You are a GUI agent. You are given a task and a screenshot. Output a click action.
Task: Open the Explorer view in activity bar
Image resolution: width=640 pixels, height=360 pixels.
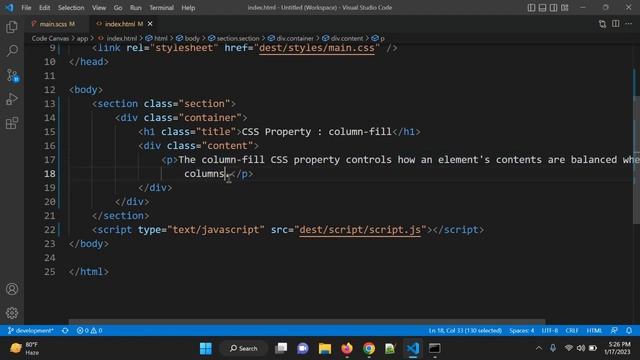click(12, 27)
